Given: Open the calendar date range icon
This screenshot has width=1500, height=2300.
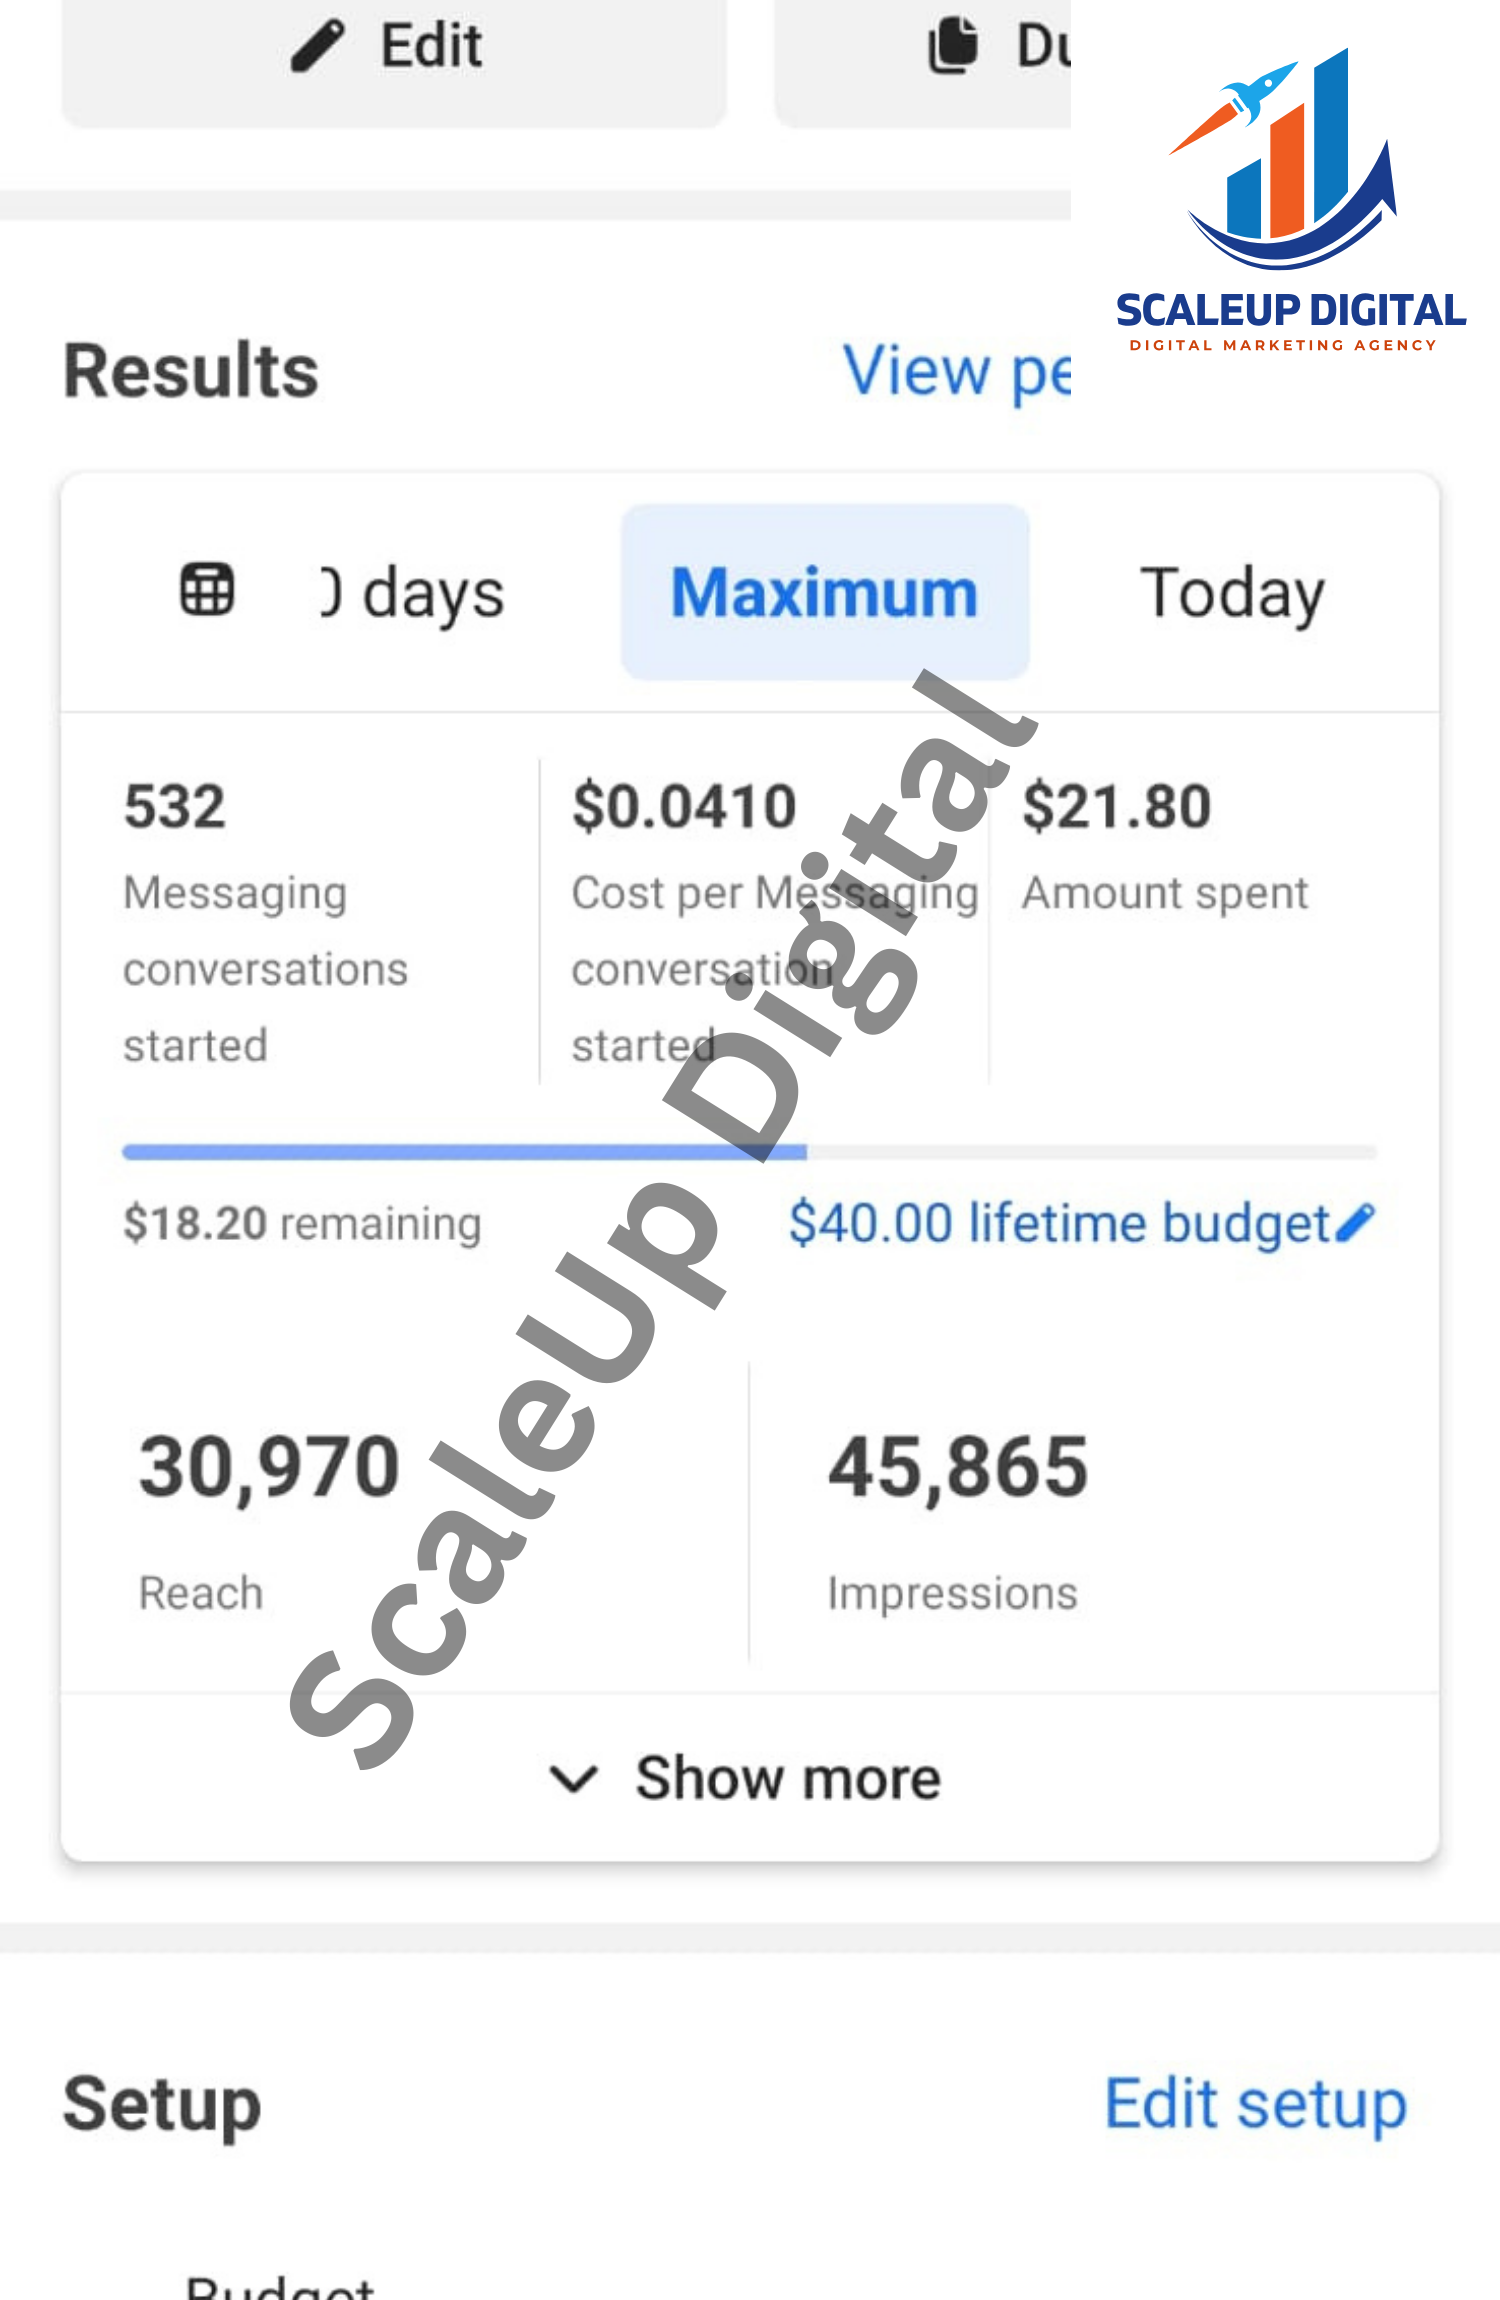Looking at the screenshot, I should point(207,589).
